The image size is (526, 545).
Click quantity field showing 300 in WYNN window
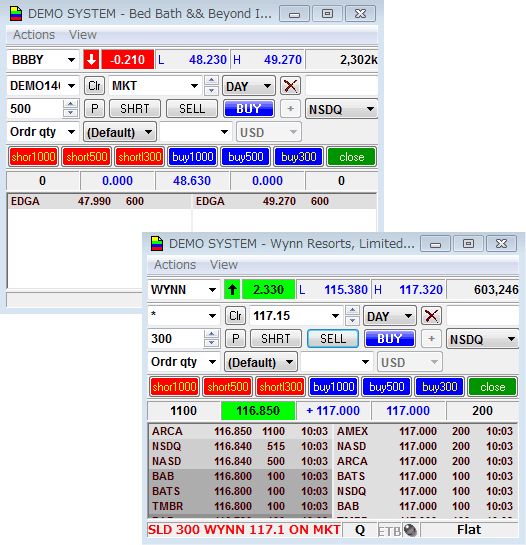[176, 339]
